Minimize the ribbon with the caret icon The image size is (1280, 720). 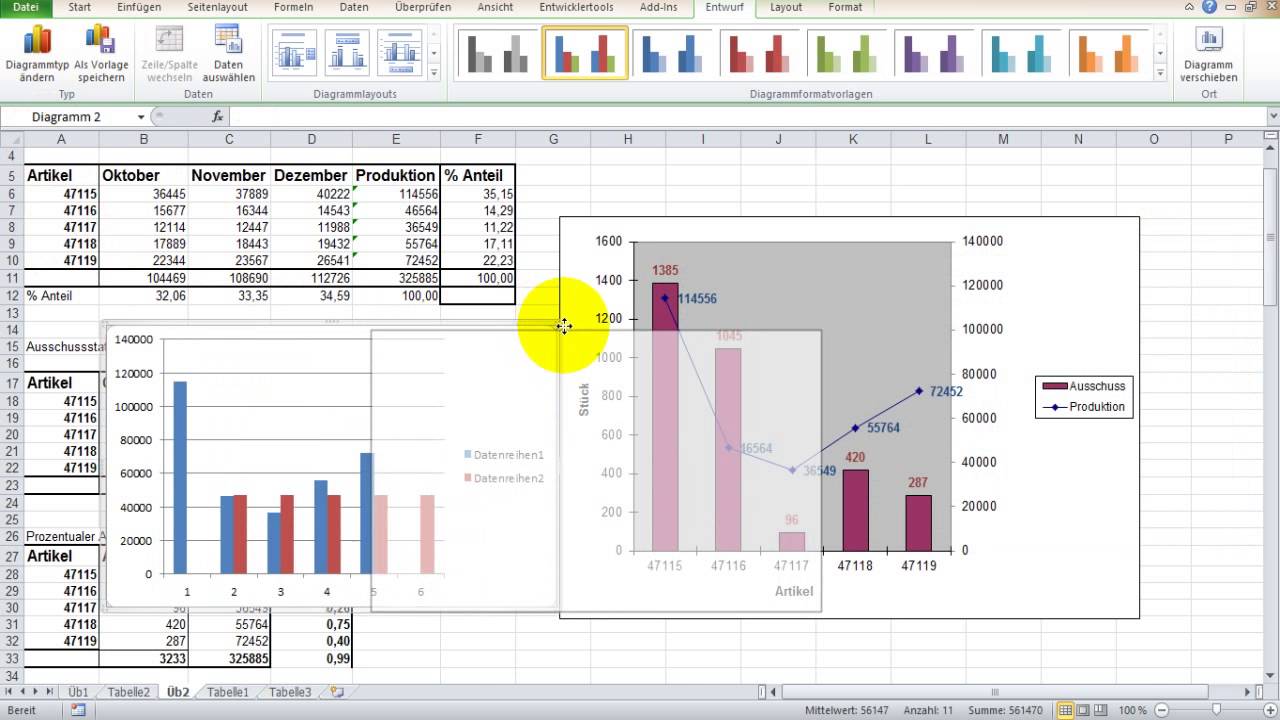click(1191, 7)
